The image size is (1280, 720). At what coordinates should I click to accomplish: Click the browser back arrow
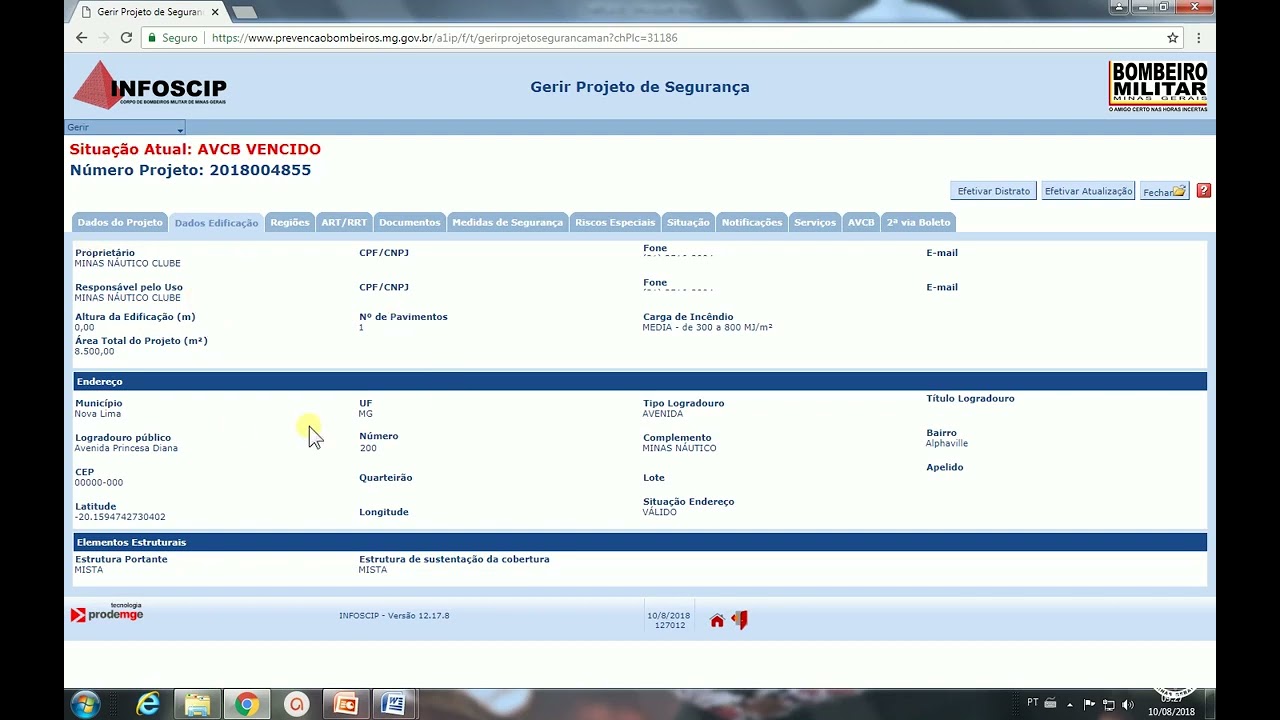coord(81,38)
